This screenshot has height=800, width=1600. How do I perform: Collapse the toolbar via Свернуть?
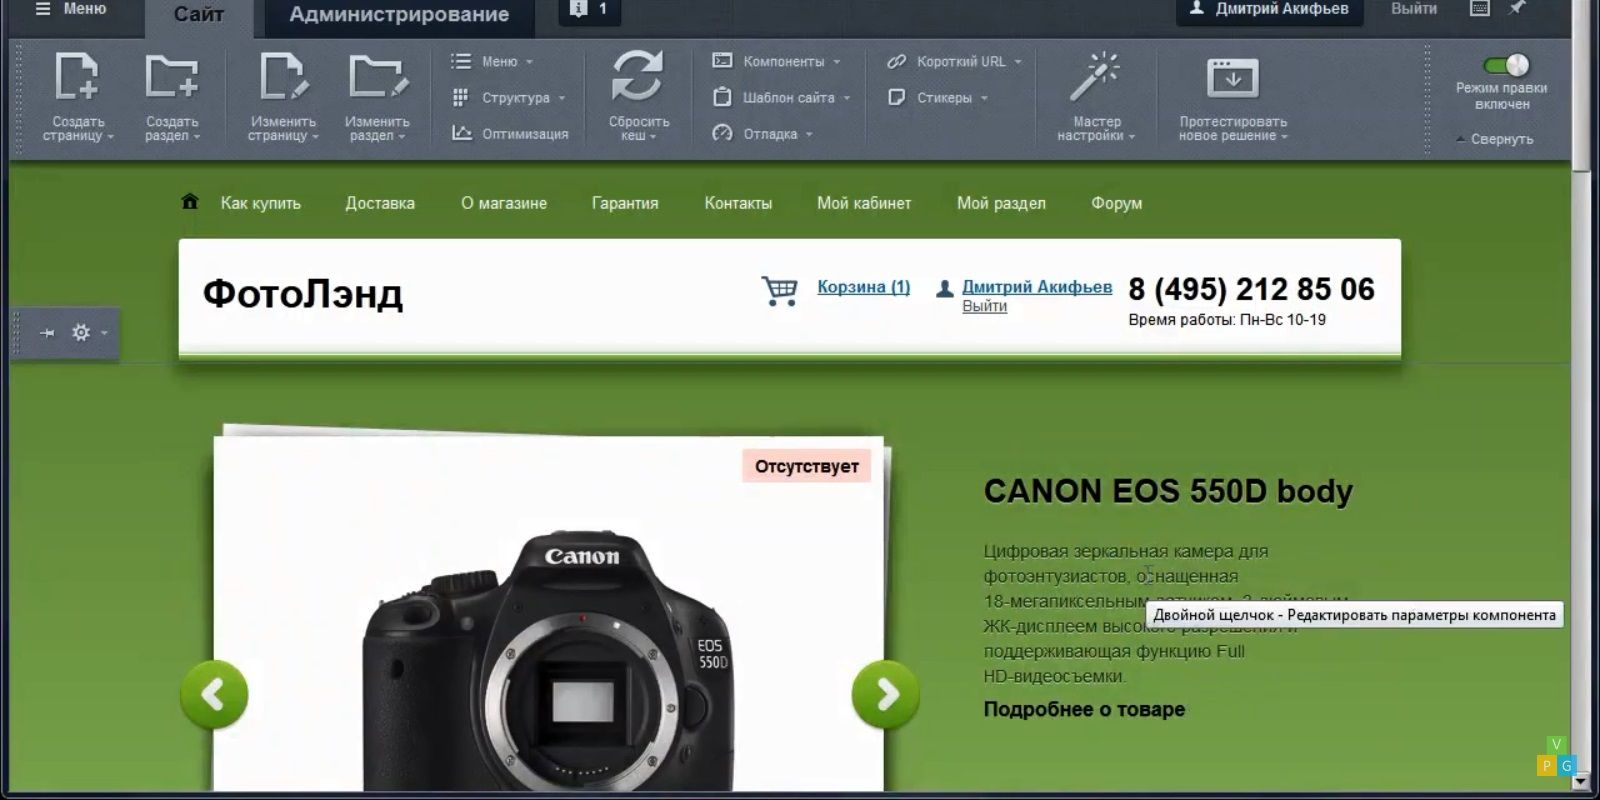[1495, 139]
